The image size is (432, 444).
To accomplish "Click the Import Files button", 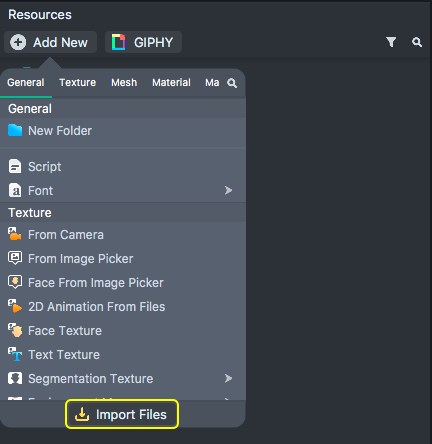I will tap(122, 414).
